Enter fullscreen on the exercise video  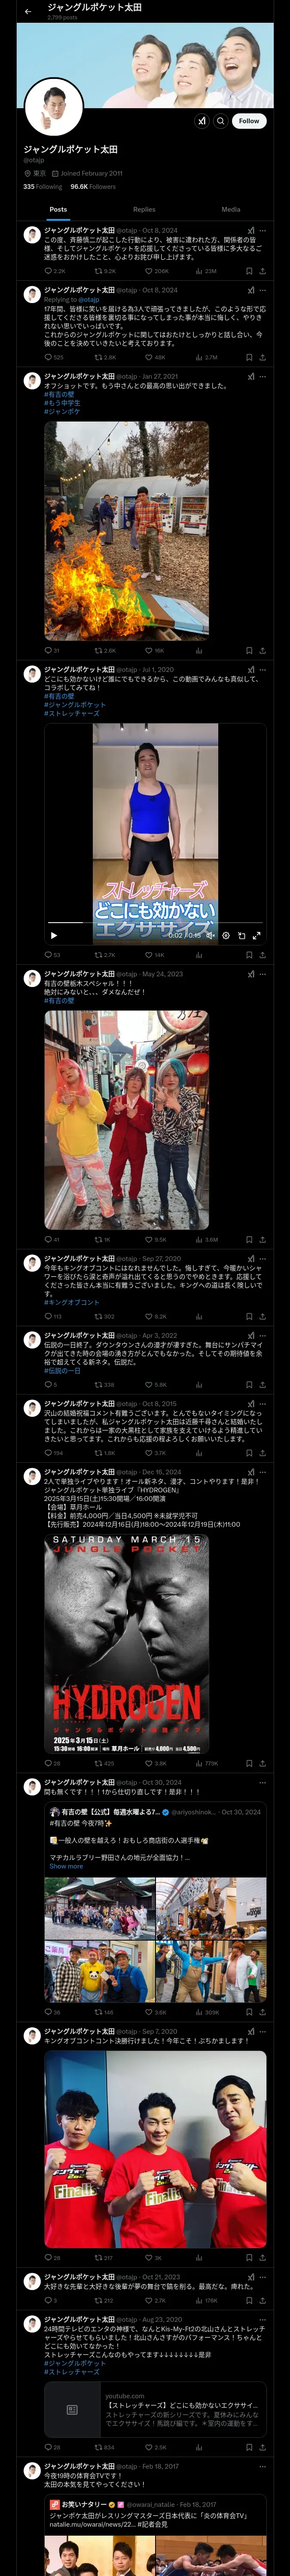tap(256, 935)
